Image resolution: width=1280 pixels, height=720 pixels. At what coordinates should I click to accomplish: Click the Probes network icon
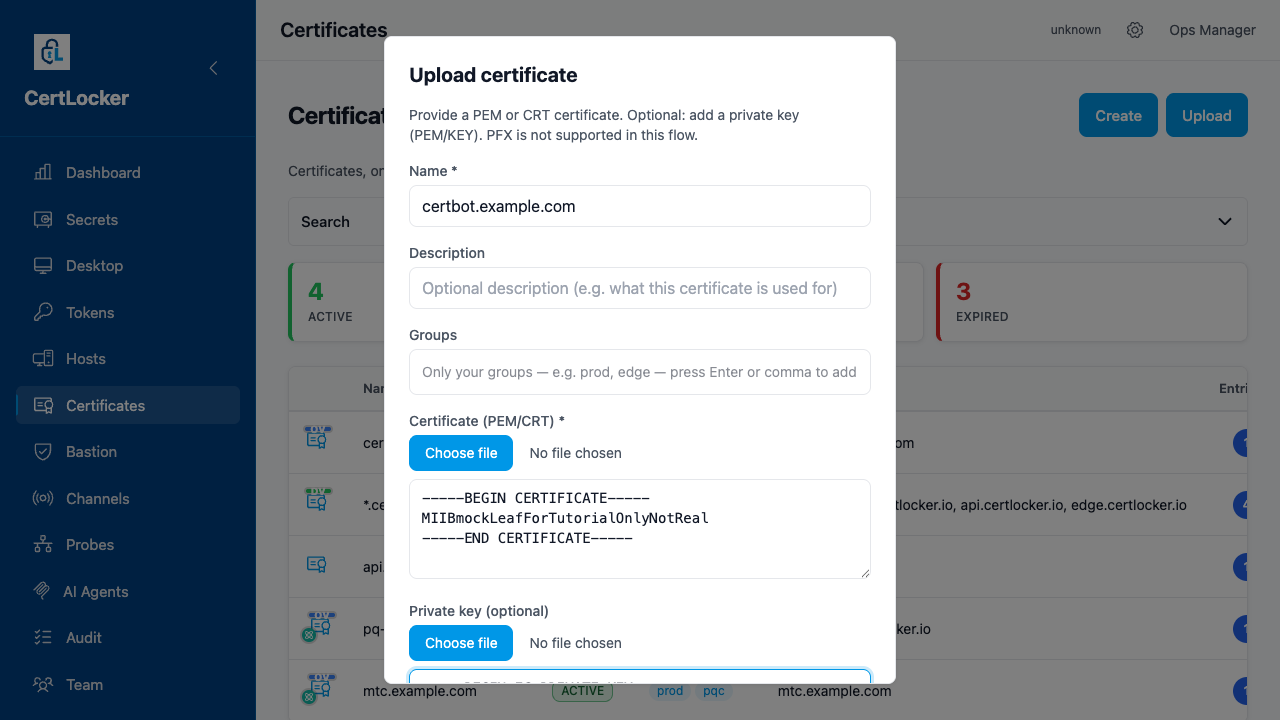pos(43,545)
